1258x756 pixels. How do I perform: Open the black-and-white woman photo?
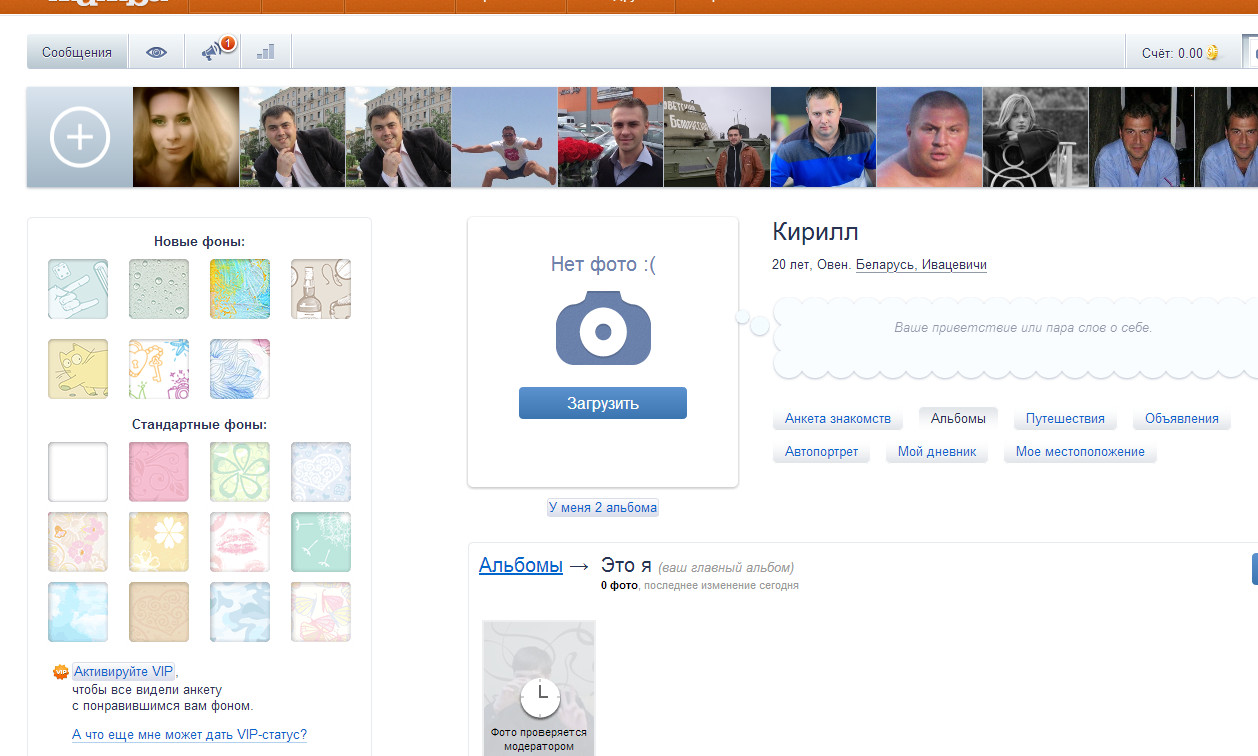(1035, 137)
